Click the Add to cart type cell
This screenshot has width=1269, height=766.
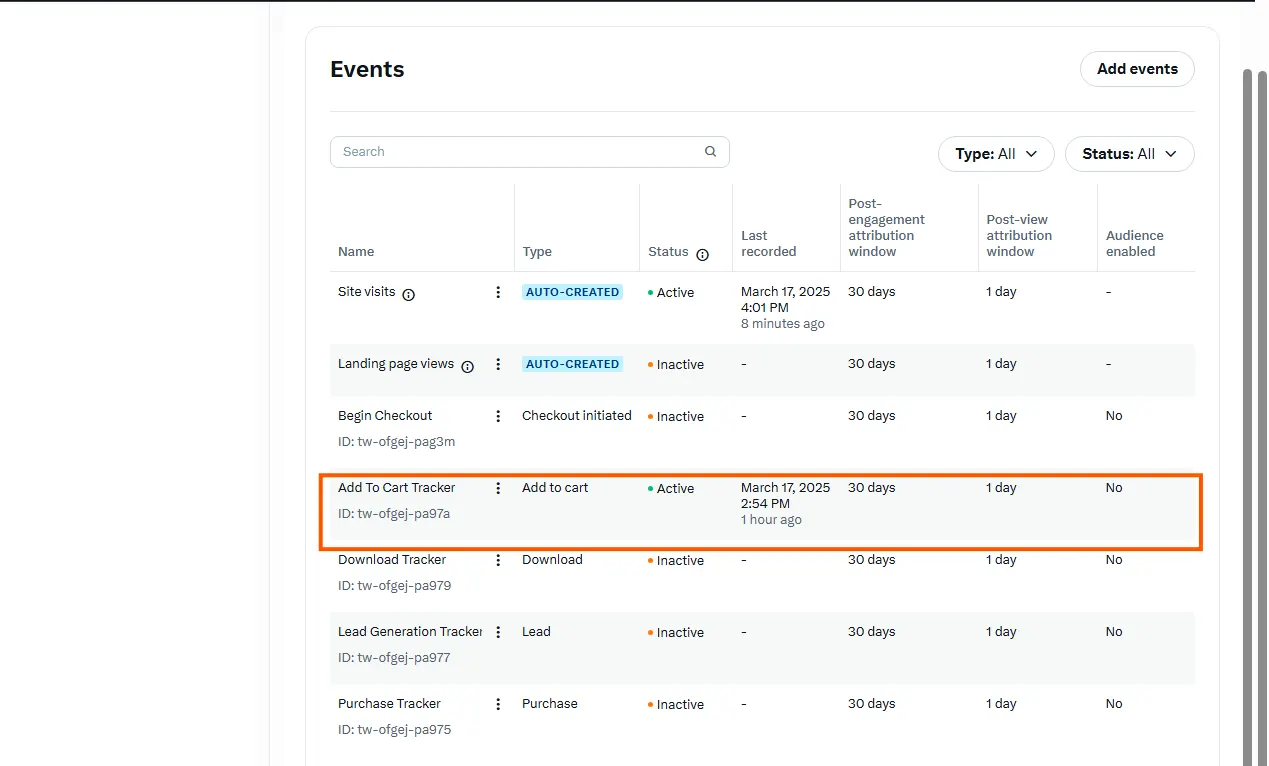pos(555,488)
